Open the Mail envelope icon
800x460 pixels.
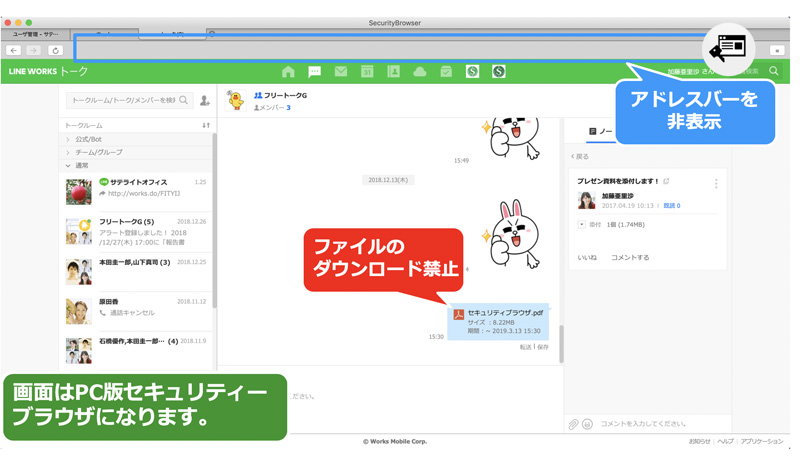(x=341, y=71)
